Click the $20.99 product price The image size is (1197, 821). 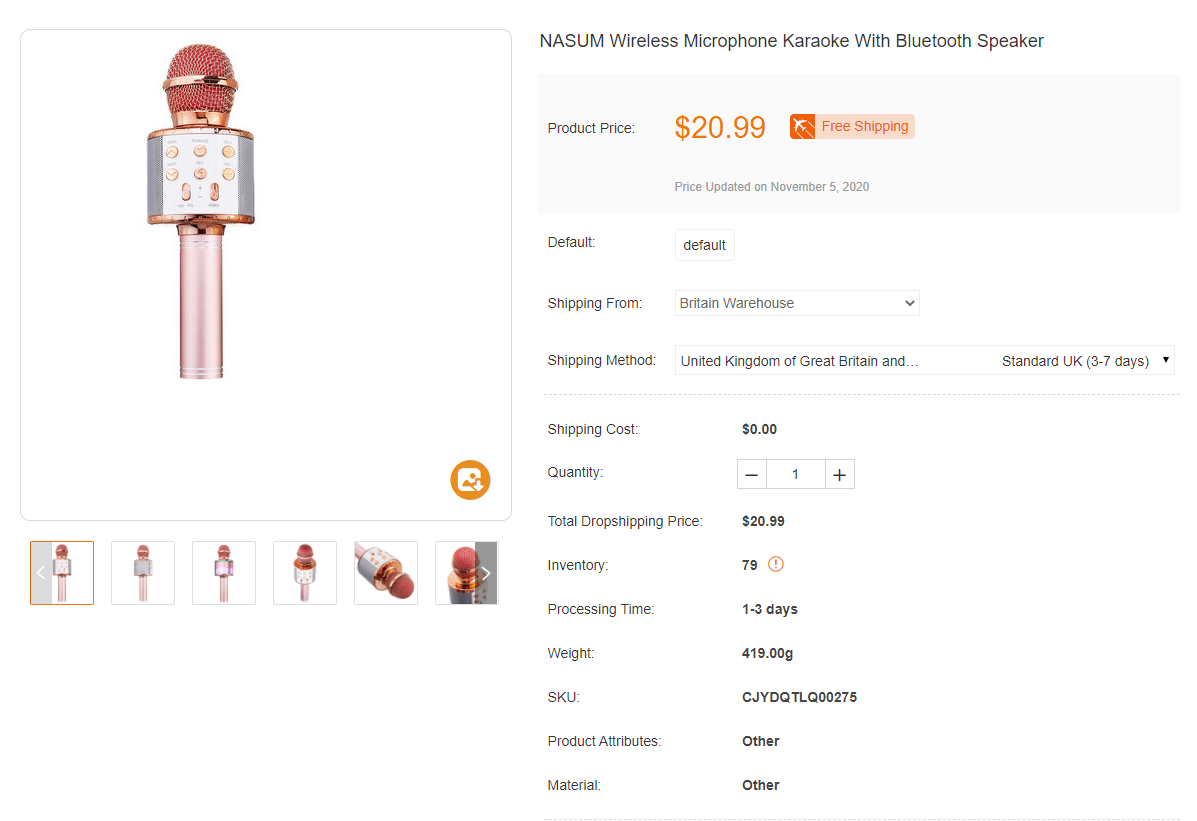point(720,127)
